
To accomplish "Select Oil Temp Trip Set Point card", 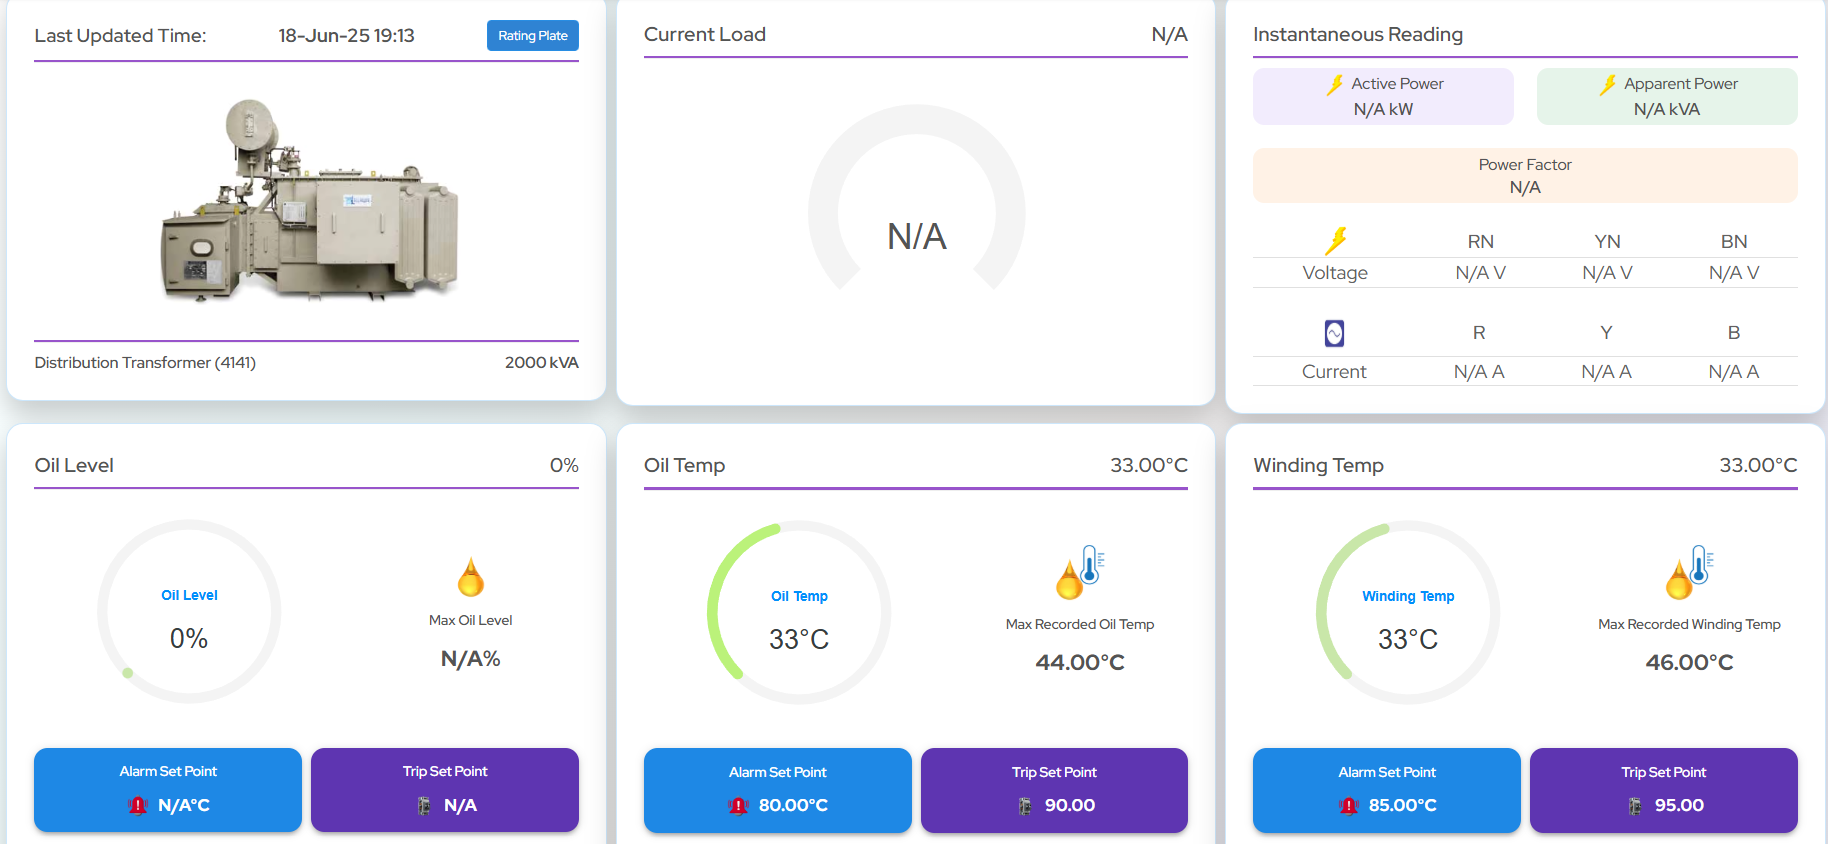I will (x=1054, y=790).
